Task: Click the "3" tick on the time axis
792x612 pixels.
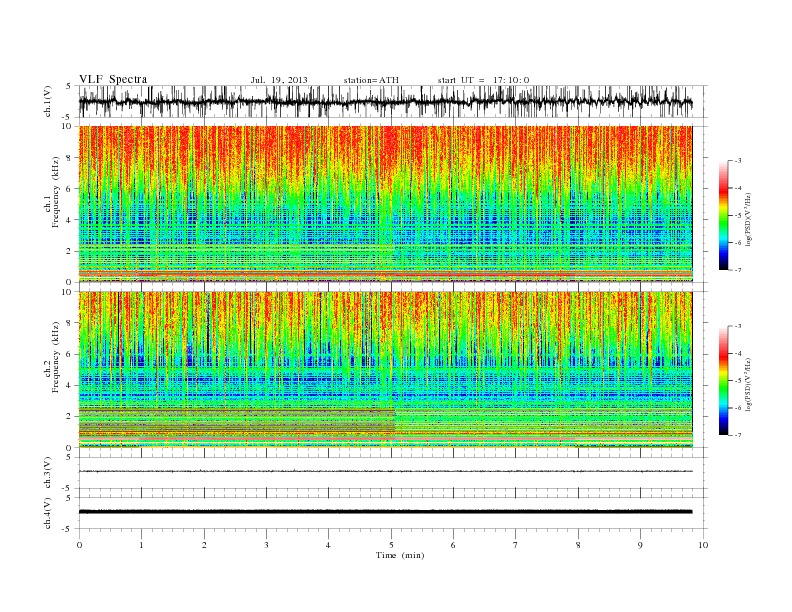Action: [x=266, y=545]
